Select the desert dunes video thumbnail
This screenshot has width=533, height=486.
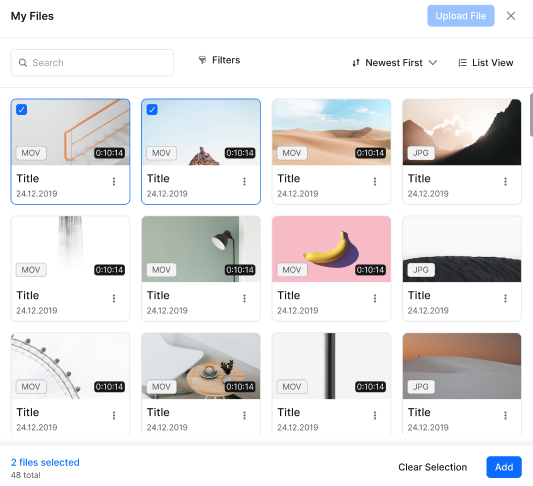tap(331, 132)
